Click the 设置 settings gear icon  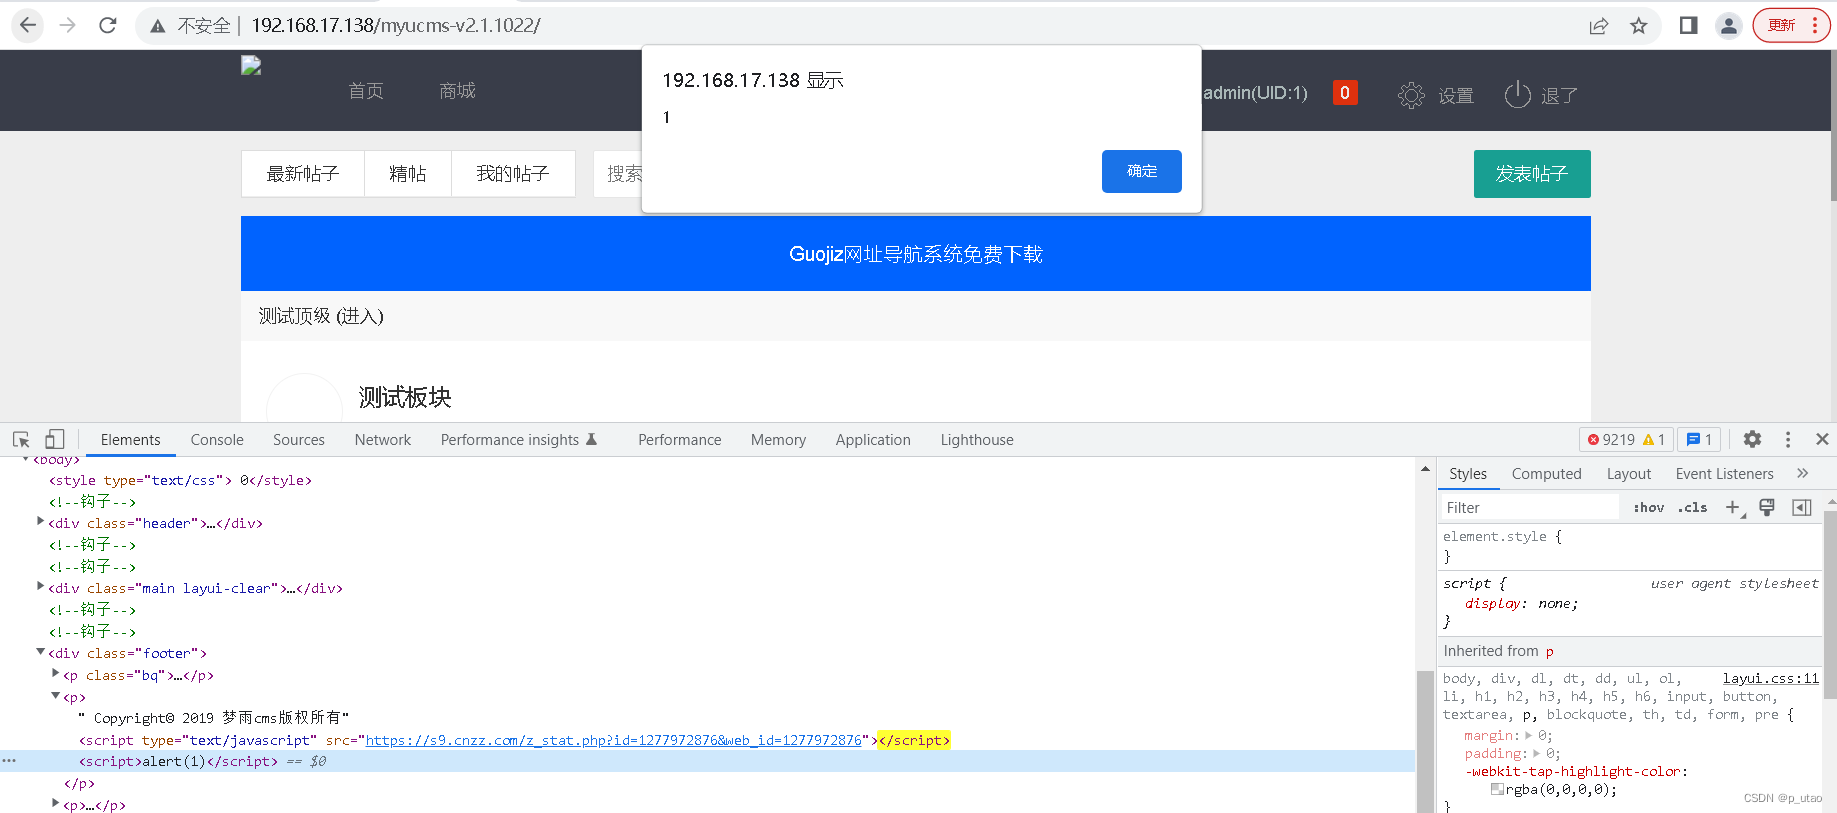[x=1411, y=95]
